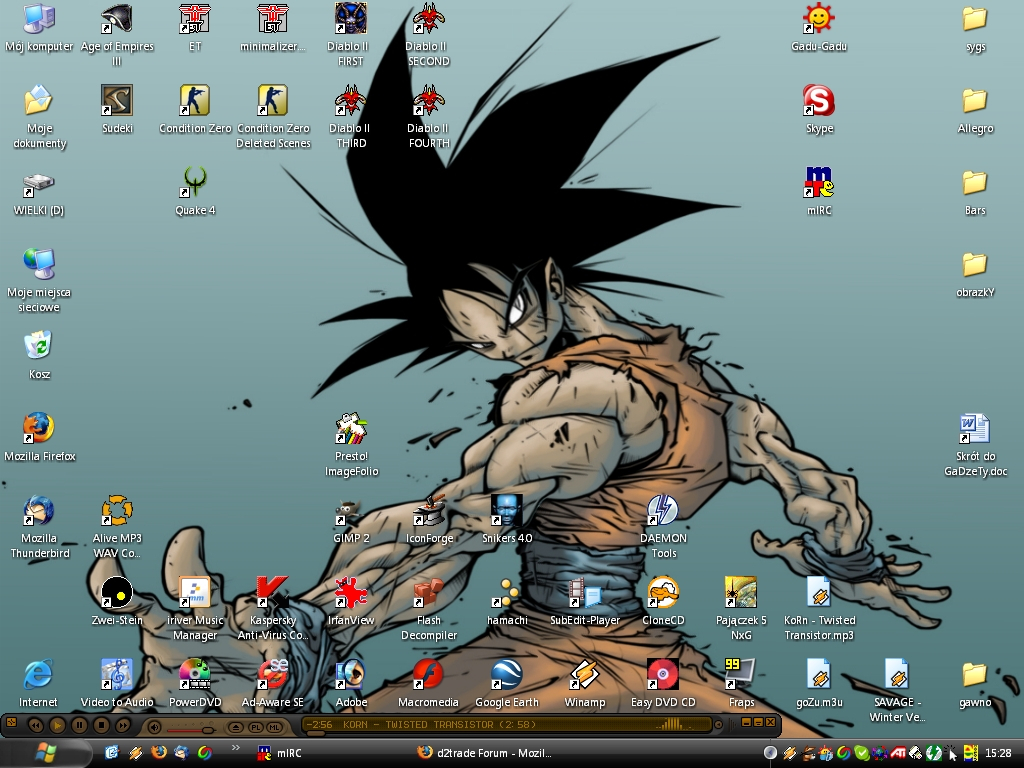Image resolution: width=1024 pixels, height=768 pixels.
Task: Toggle the Winamp playlist with the PL button
Action: (x=254, y=726)
